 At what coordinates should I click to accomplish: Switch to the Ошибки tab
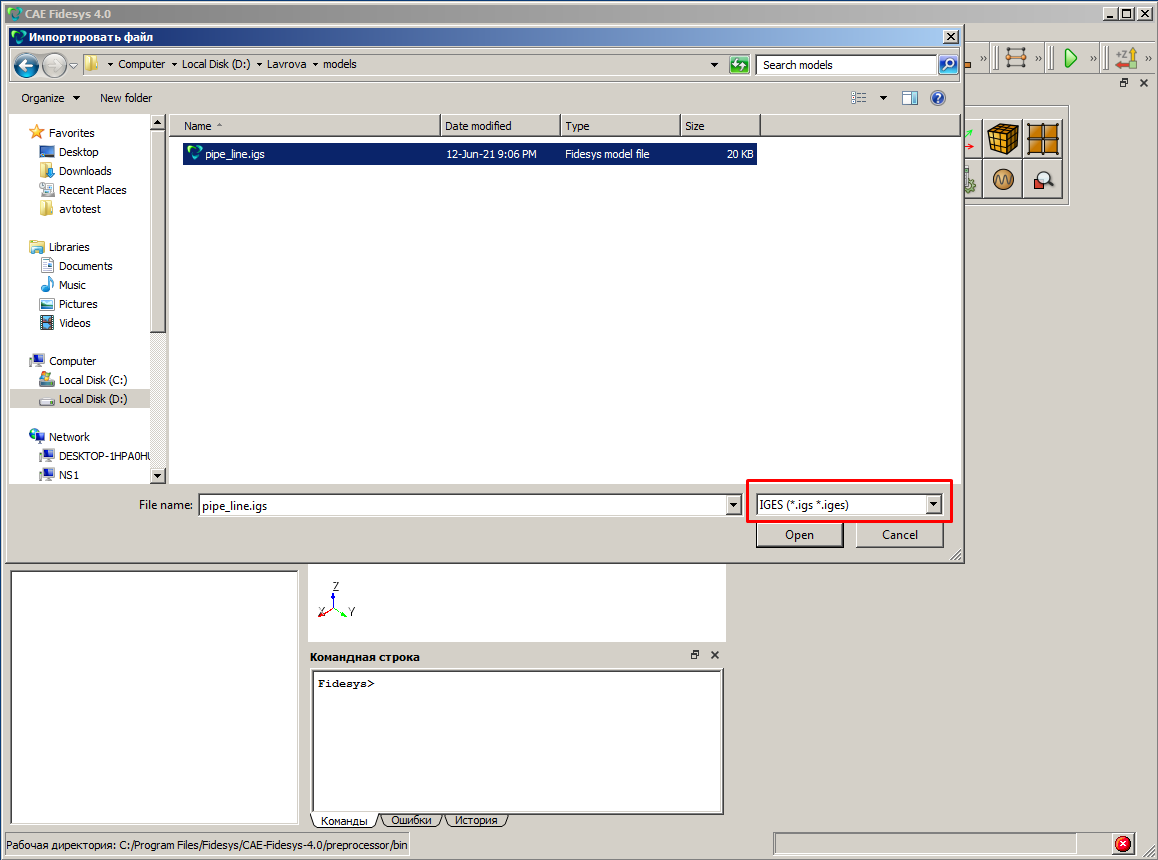(411, 820)
